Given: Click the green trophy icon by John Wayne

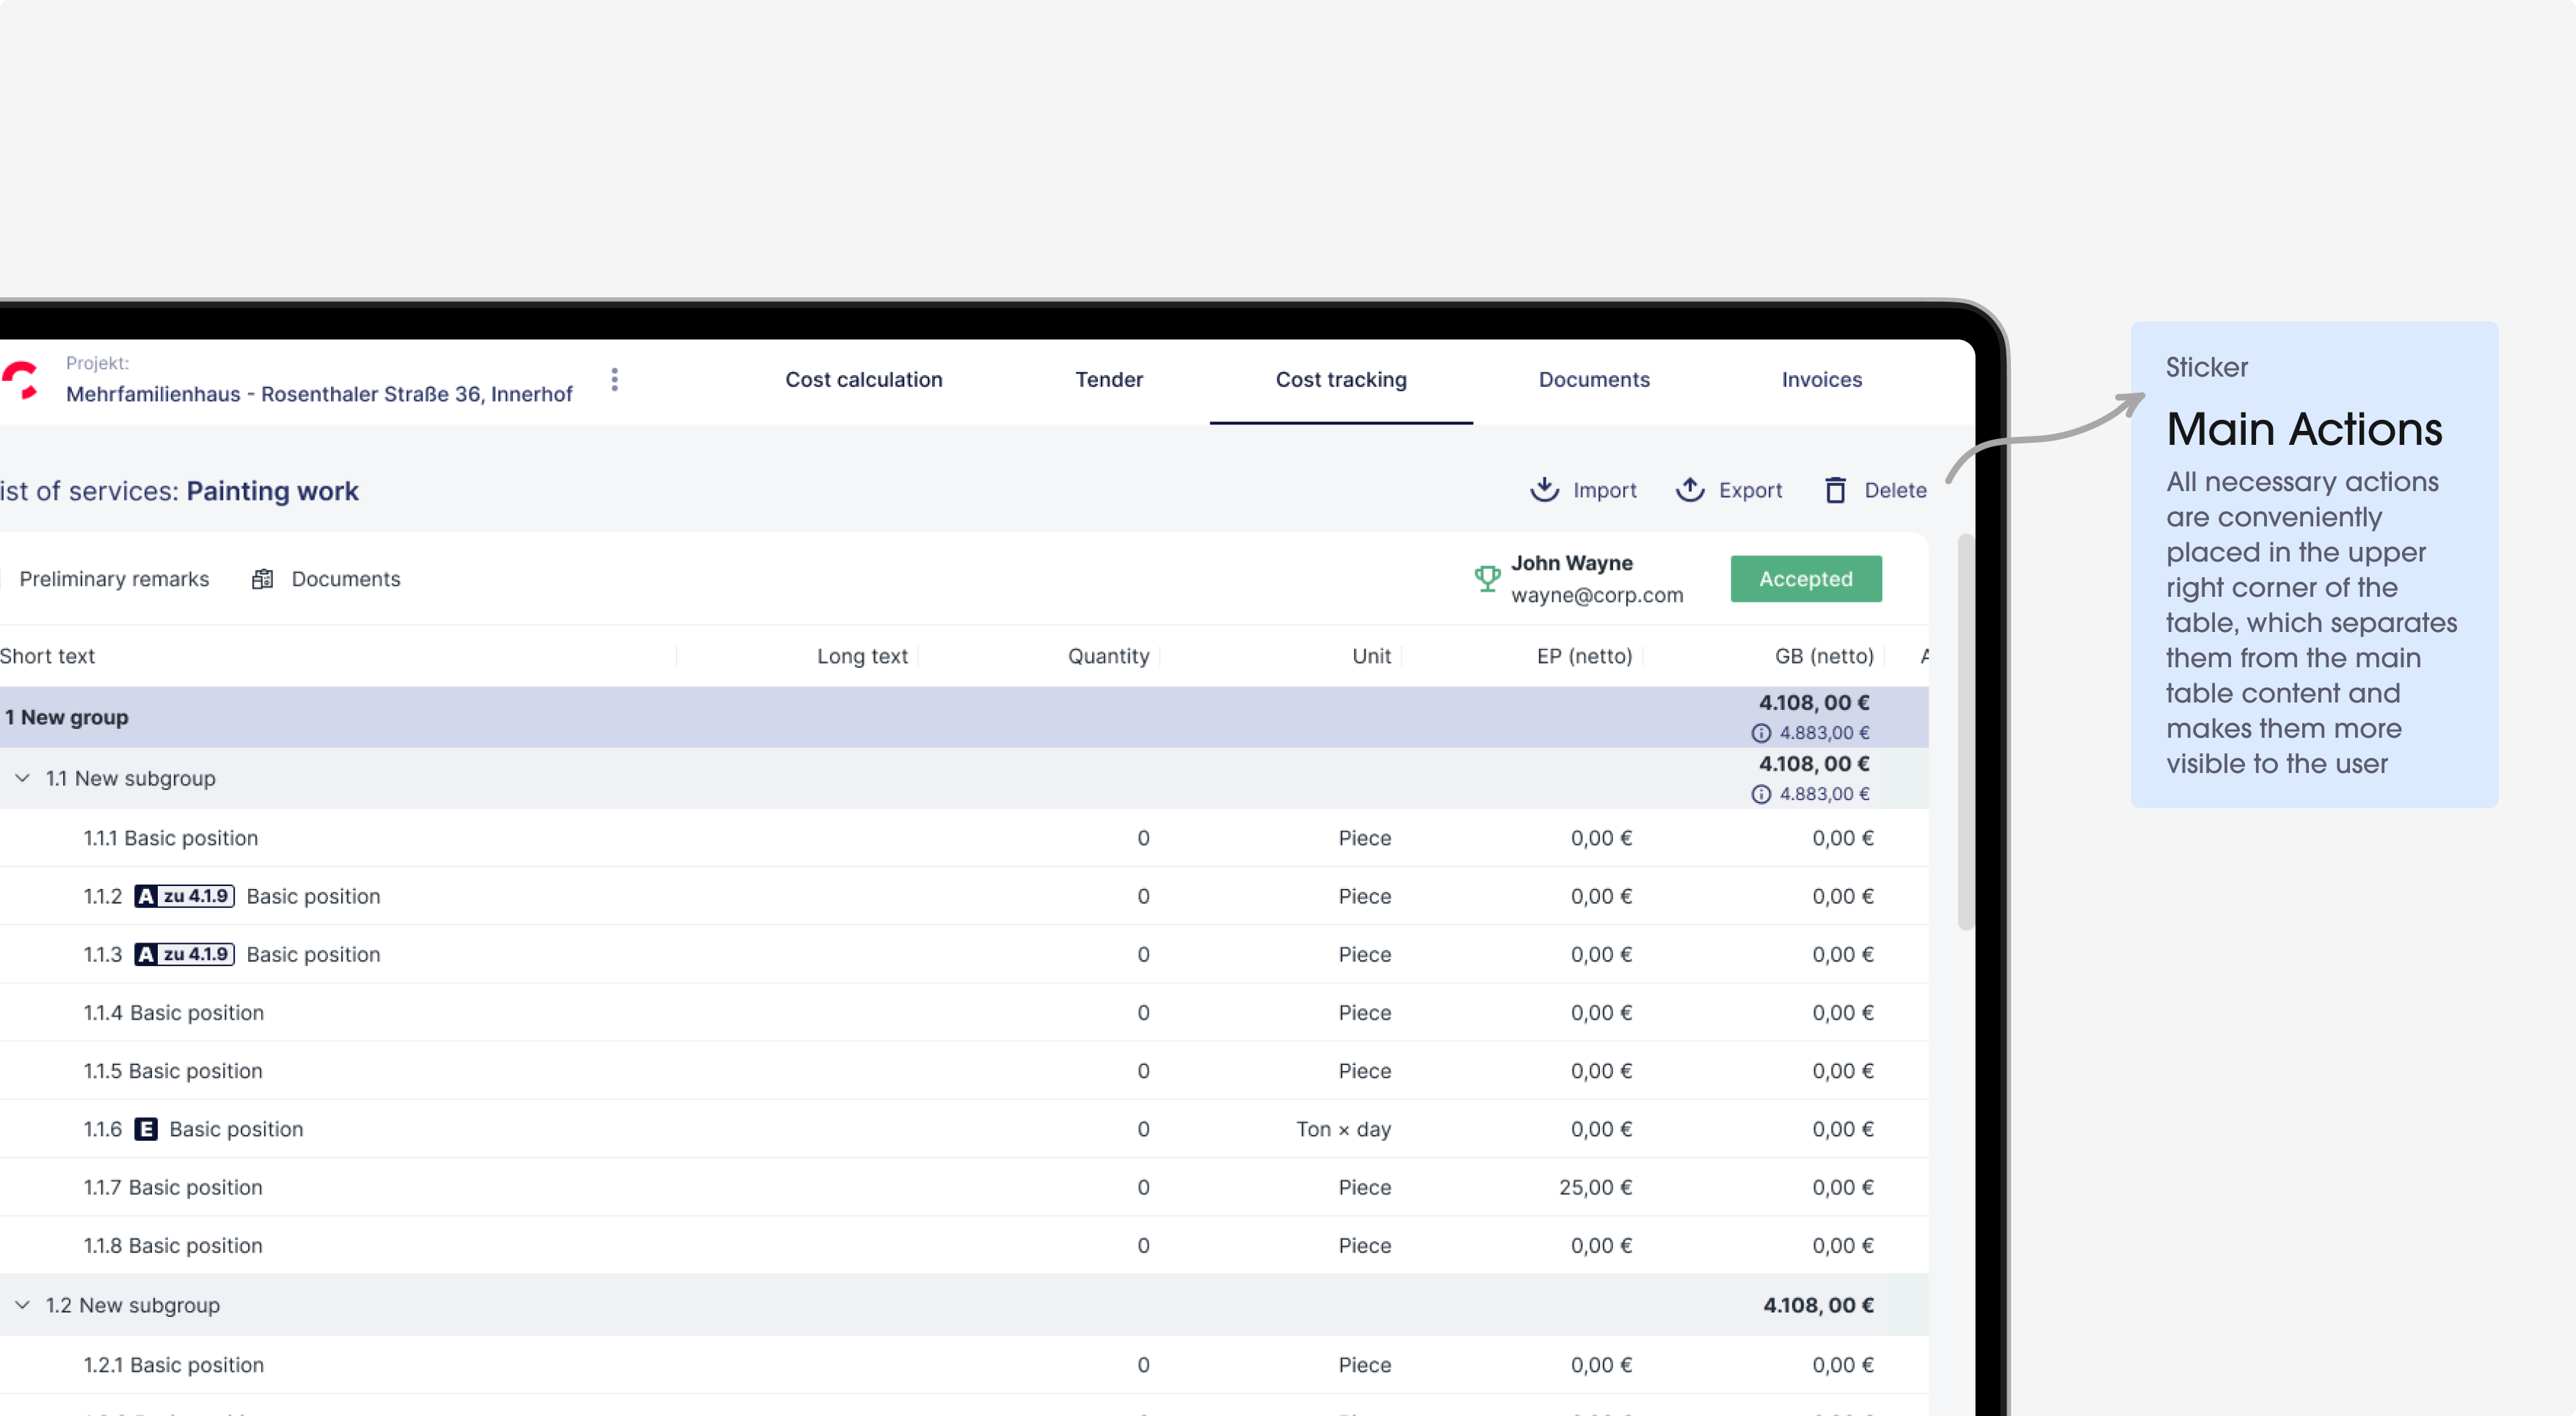Looking at the screenshot, I should tap(1487, 578).
